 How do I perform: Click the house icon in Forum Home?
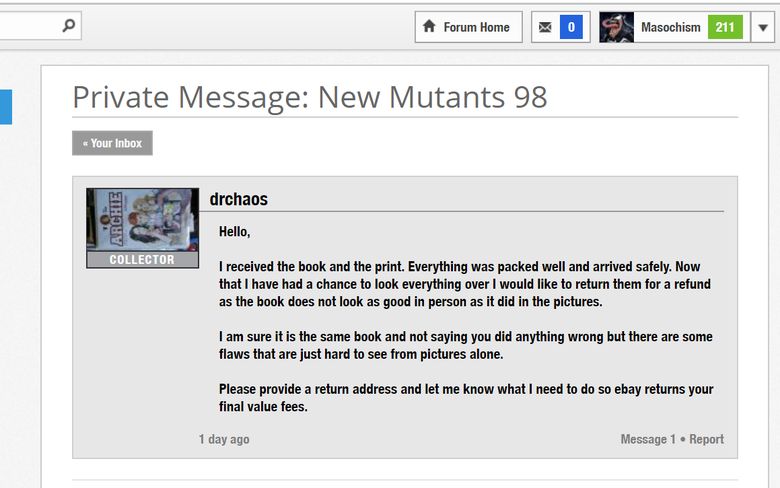pos(429,26)
